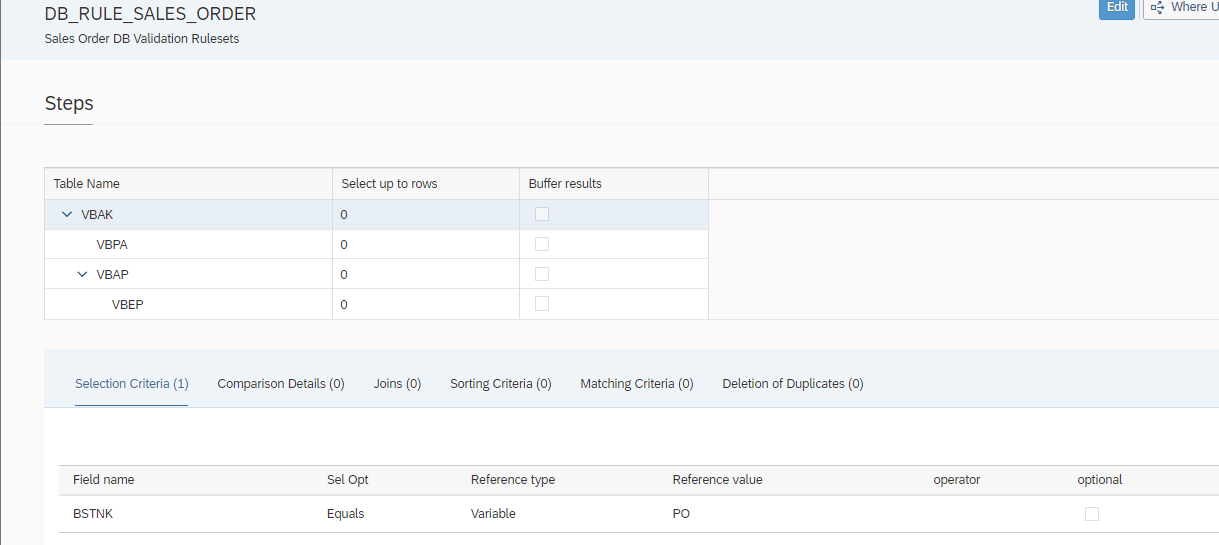Enable Buffer results checkbox for VBAP
1219x545 pixels.
click(x=542, y=274)
